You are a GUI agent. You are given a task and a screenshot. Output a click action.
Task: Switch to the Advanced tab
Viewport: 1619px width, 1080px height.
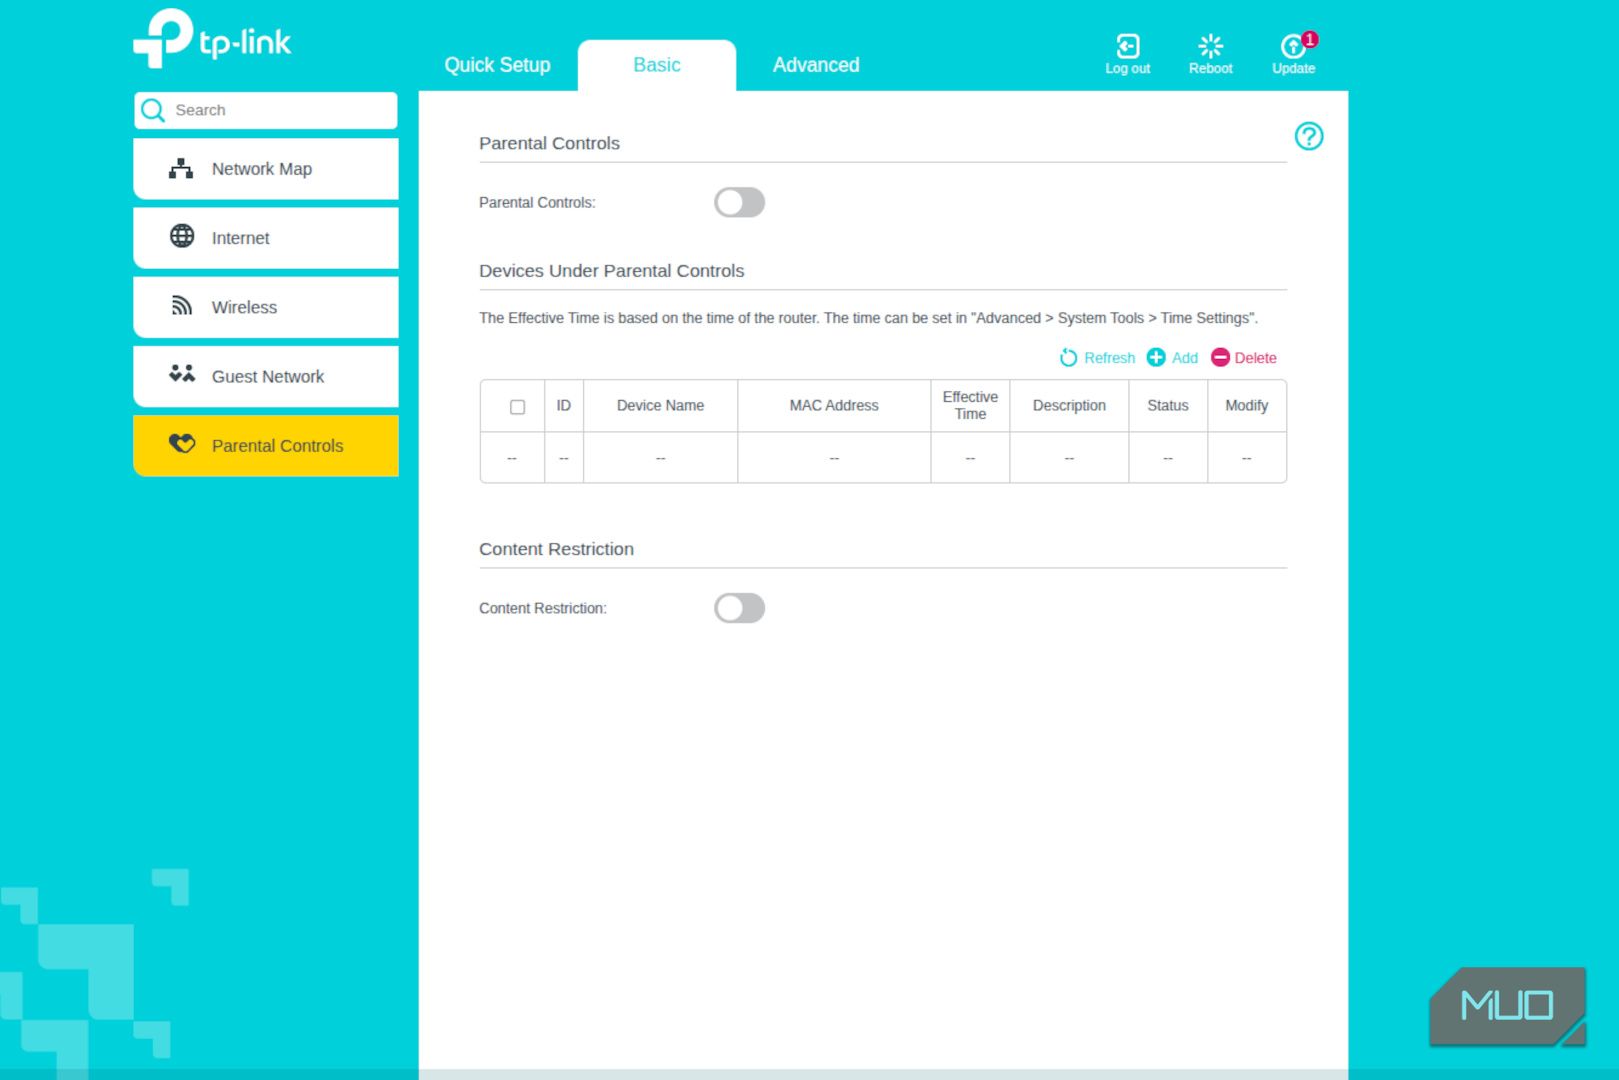click(x=816, y=65)
